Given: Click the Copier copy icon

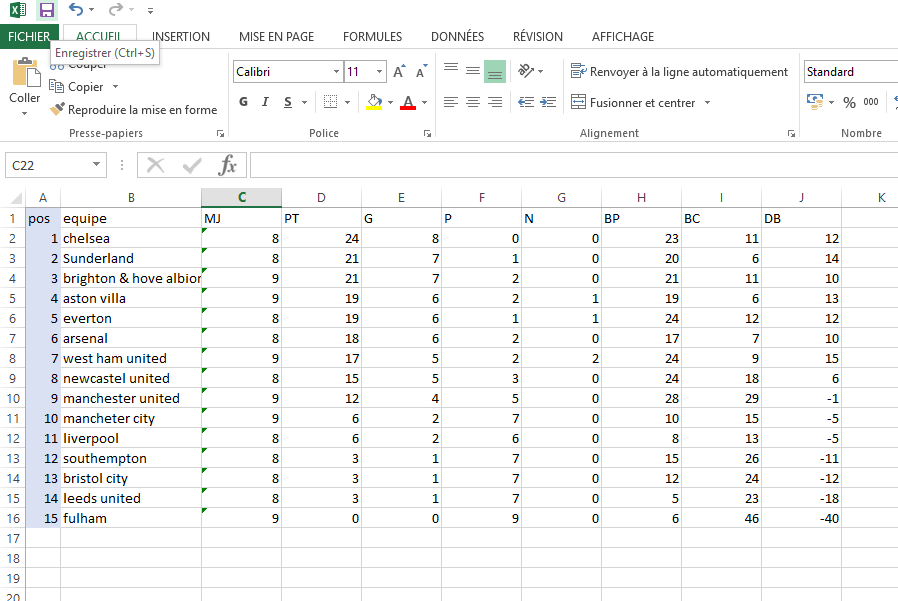Looking at the screenshot, I should (56, 87).
